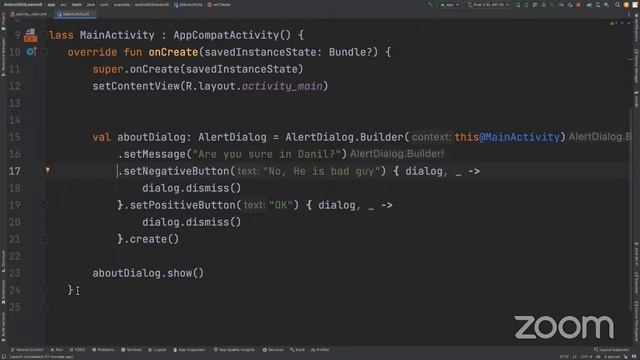Click line number 13 in the gutter
The height and width of the screenshot is (360, 640).
pos(14,103)
